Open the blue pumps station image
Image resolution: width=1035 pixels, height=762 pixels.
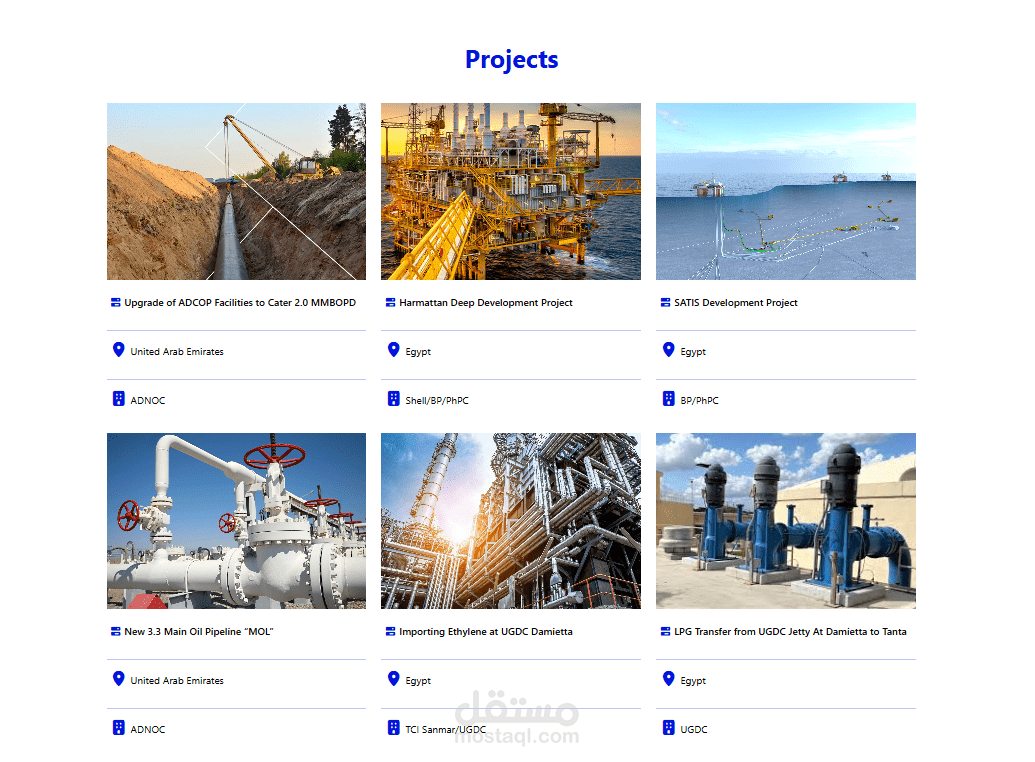785,521
